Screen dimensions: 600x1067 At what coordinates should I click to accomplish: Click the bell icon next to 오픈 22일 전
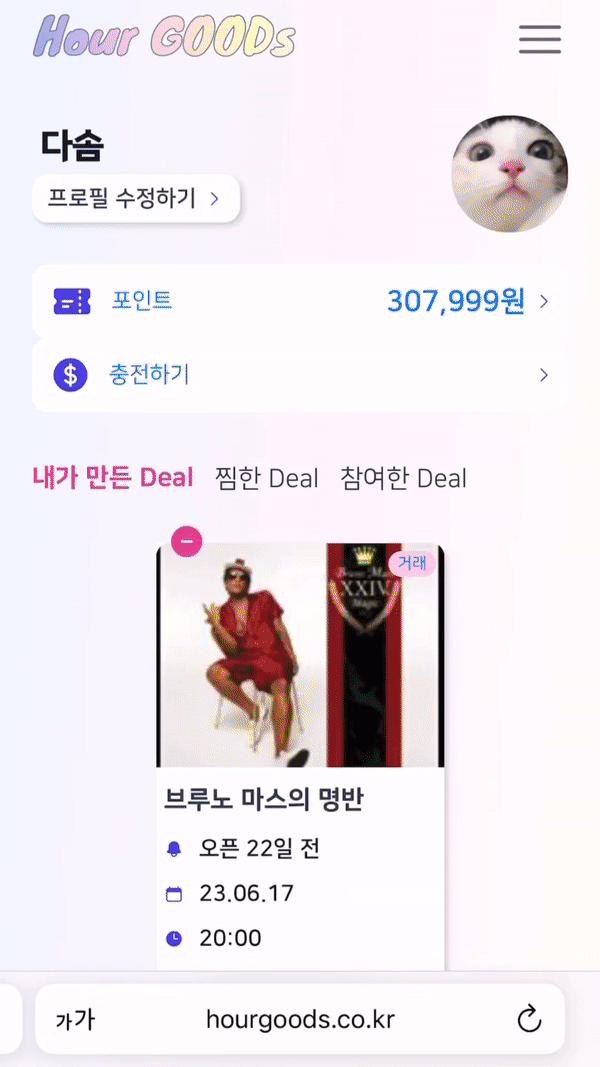coord(174,849)
